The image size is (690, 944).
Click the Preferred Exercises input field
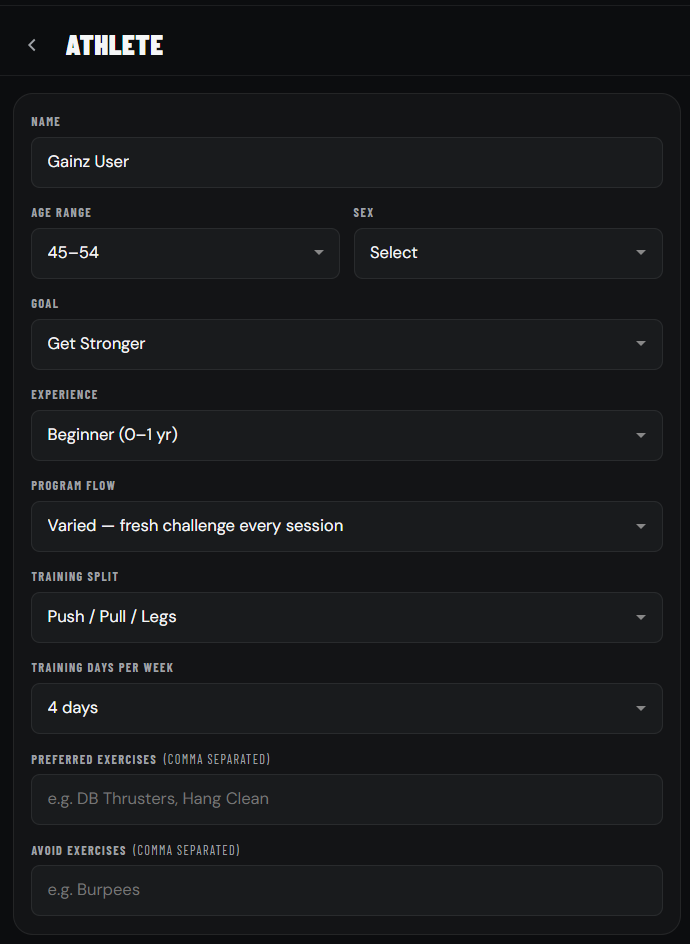(x=346, y=799)
